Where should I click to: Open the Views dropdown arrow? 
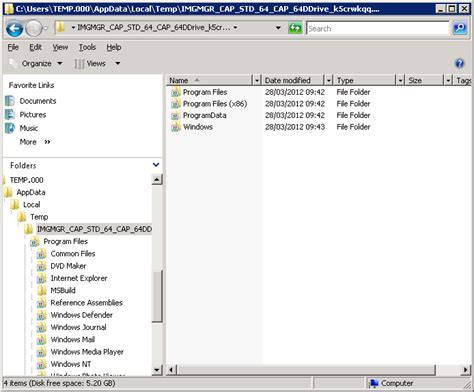118,63
